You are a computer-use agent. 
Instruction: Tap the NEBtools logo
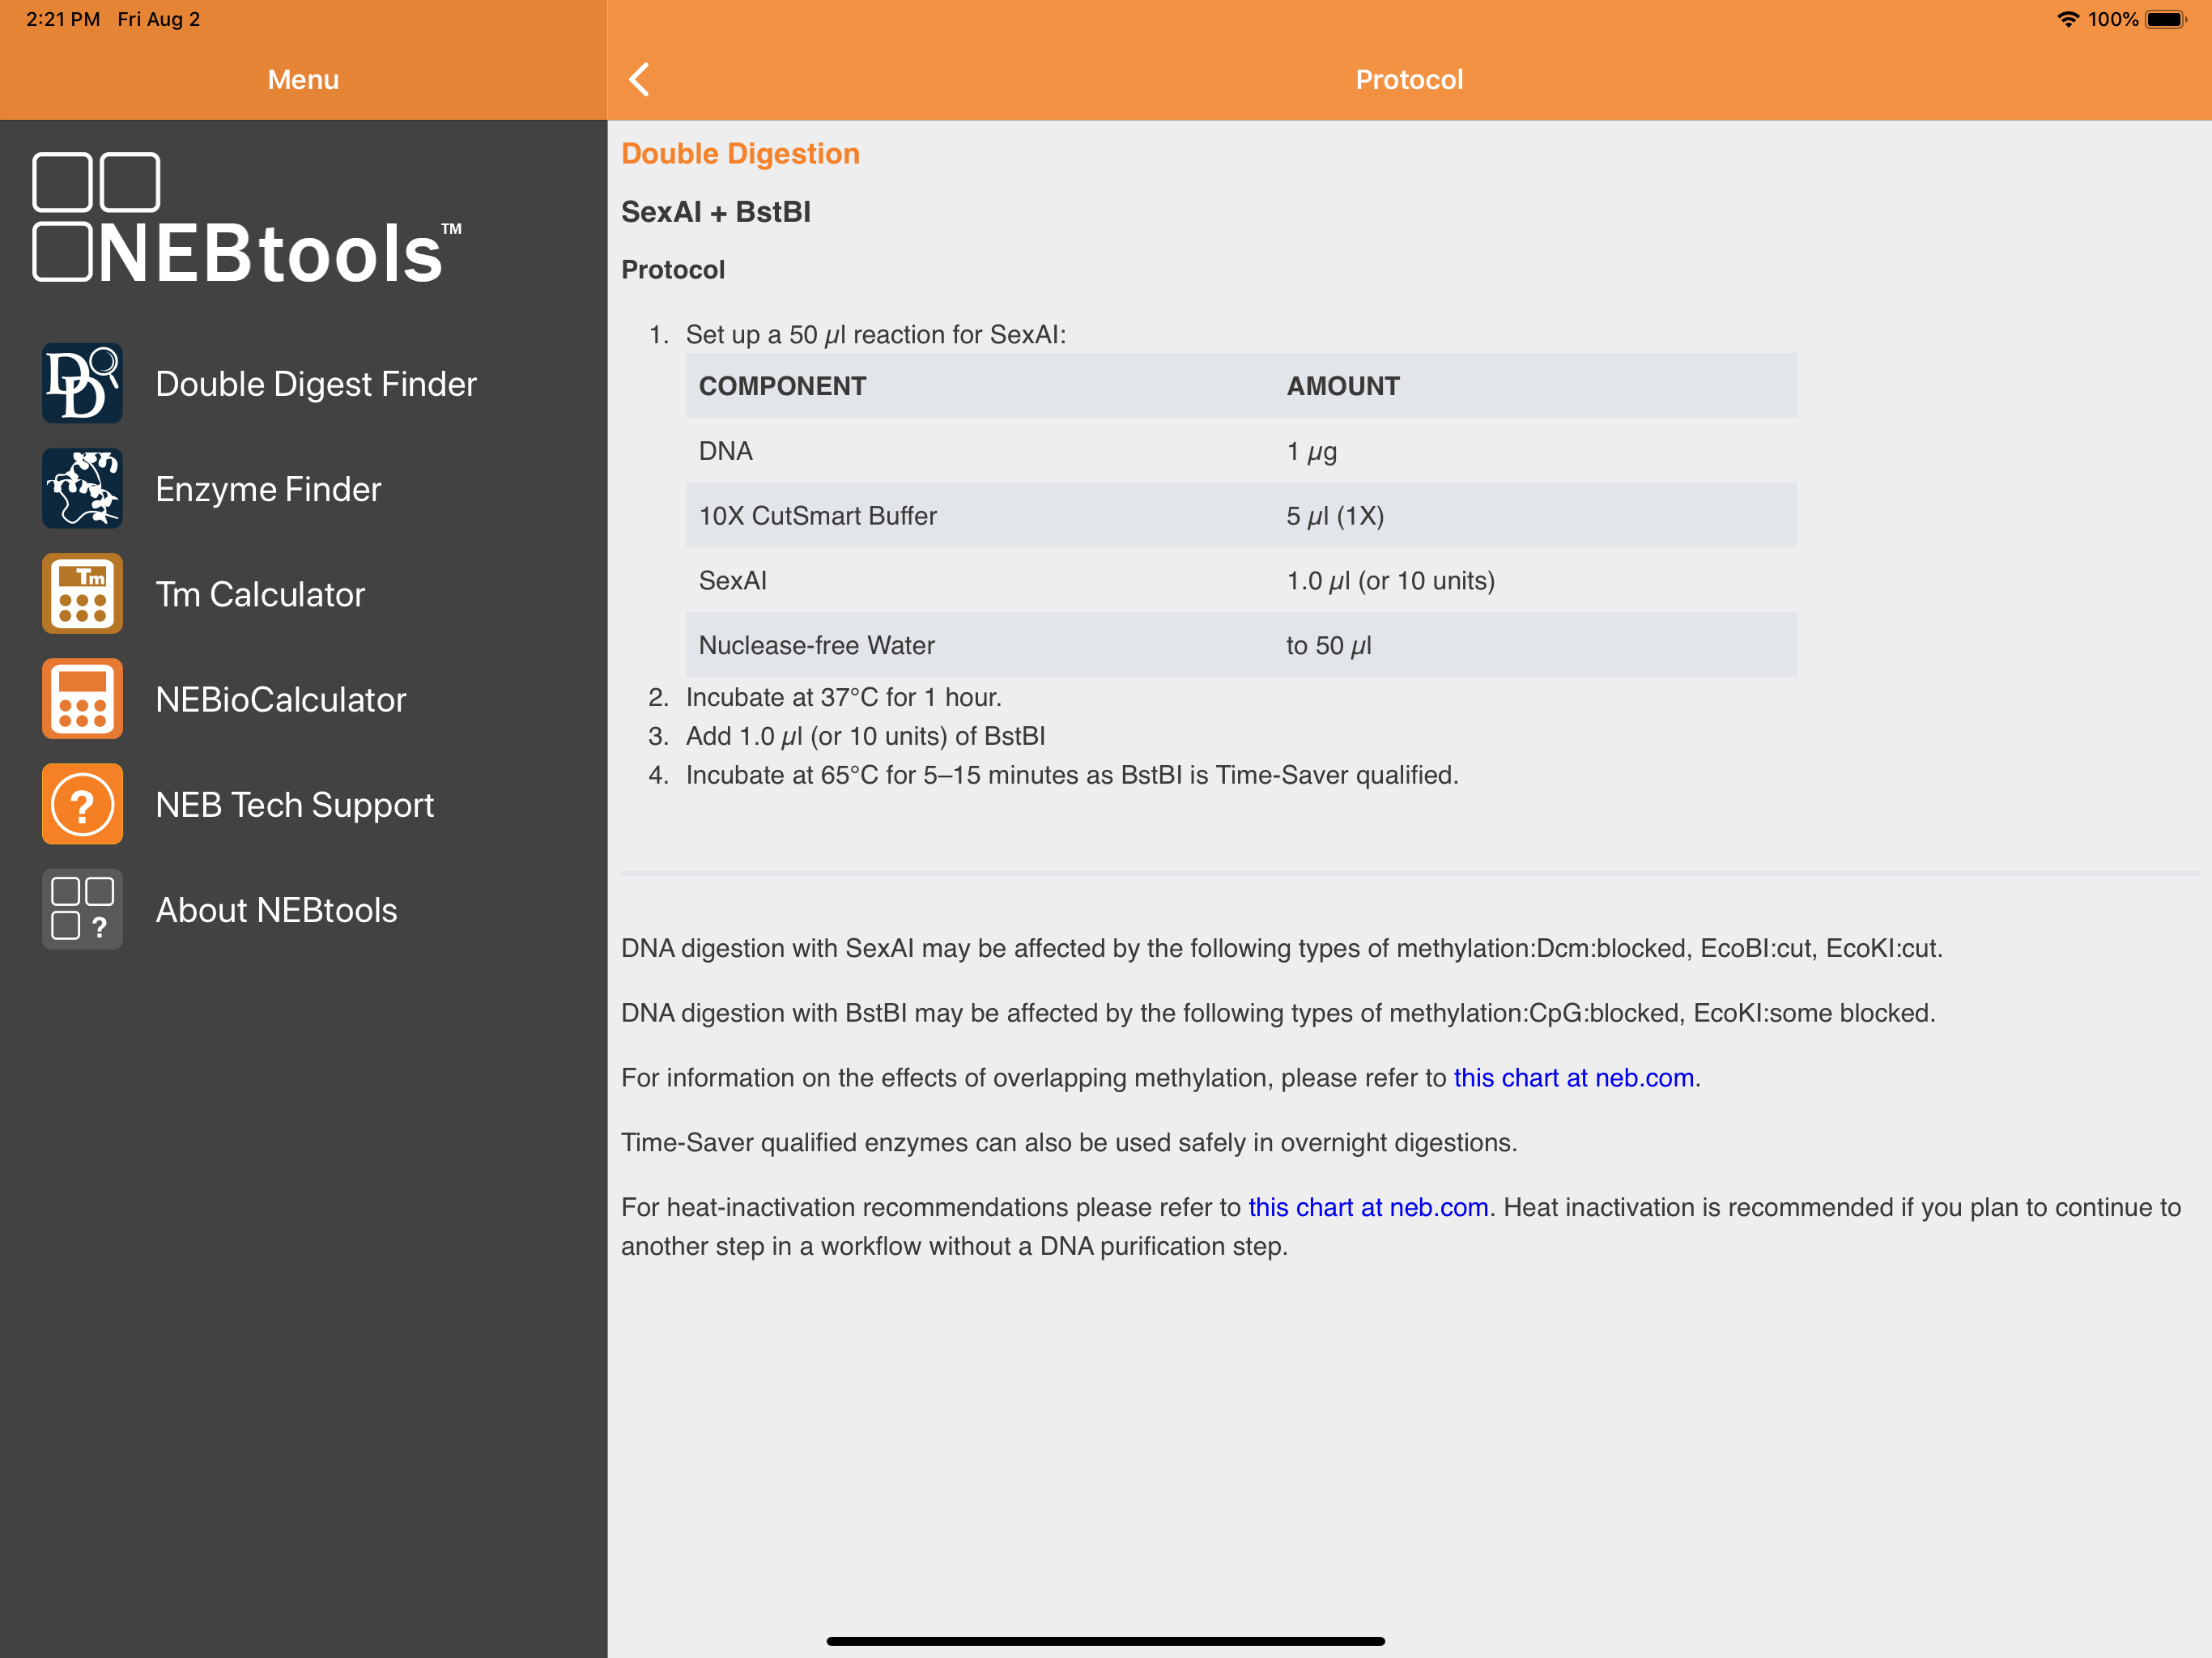(x=247, y=218)
